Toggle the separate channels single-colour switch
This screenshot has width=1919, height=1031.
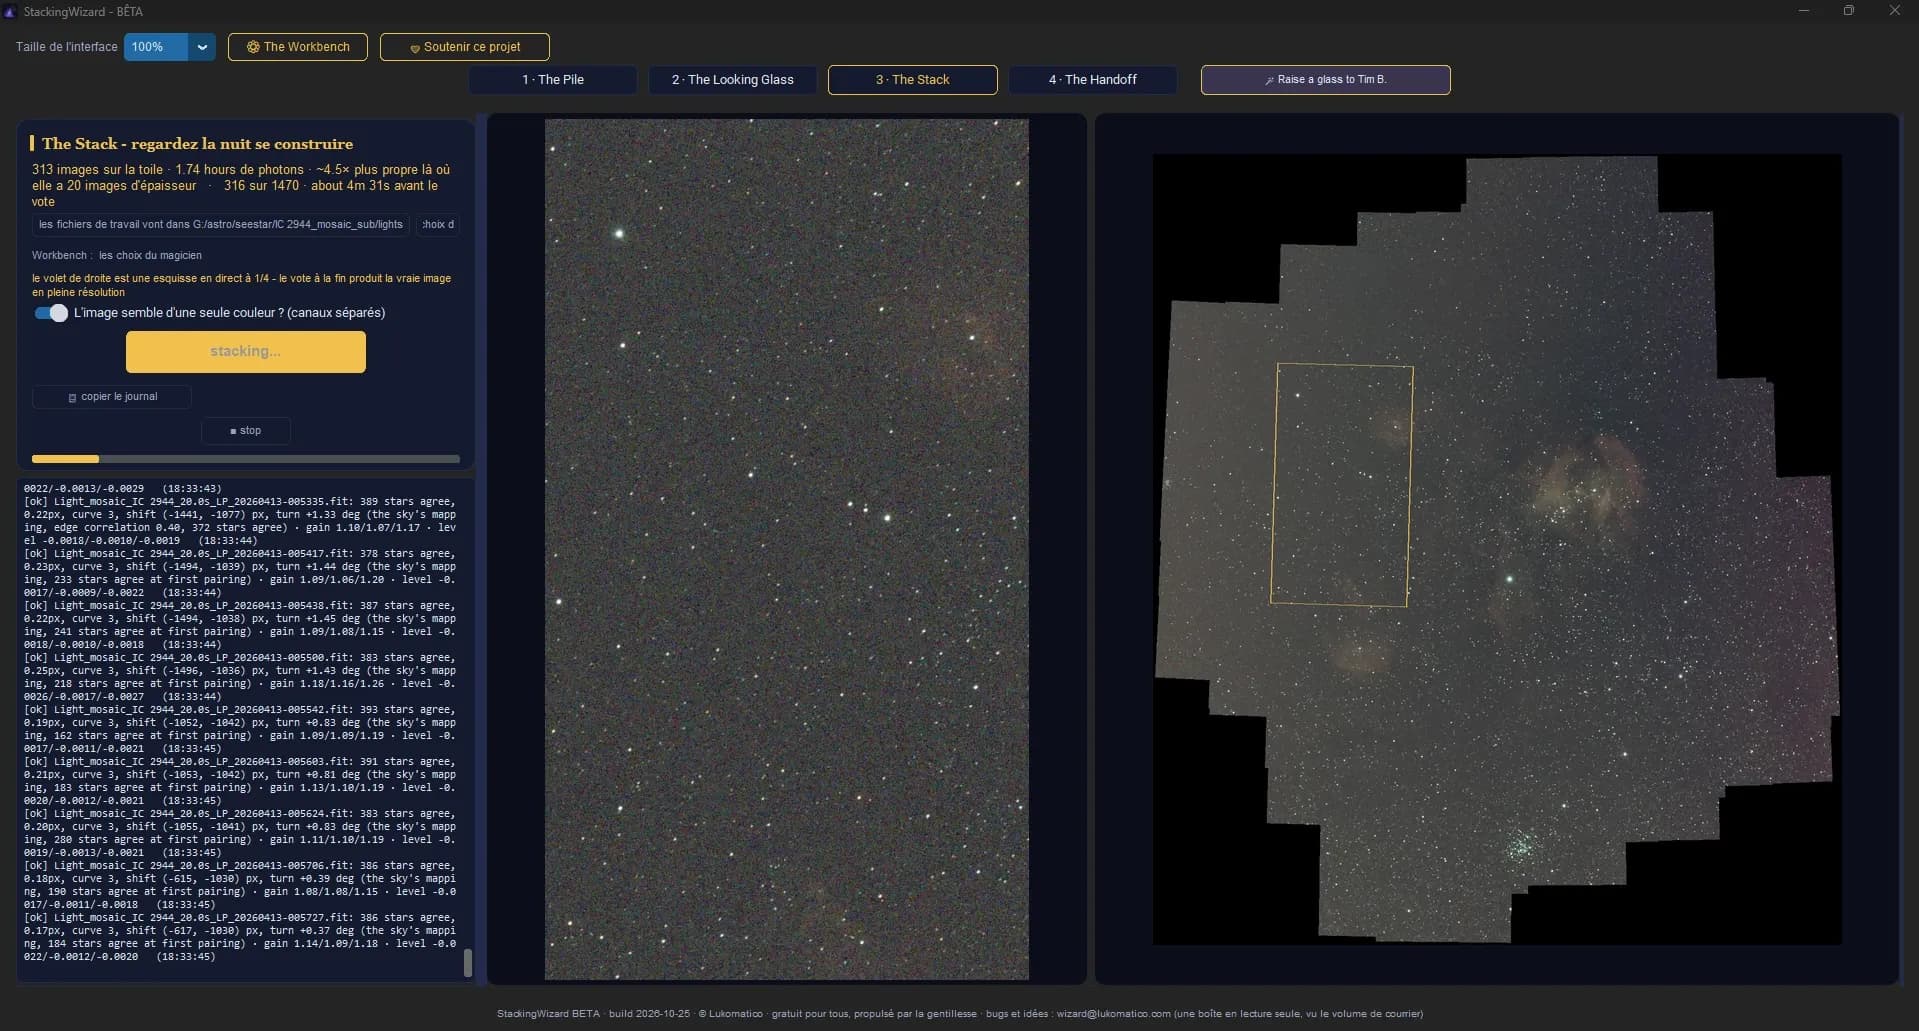point(51,313)
